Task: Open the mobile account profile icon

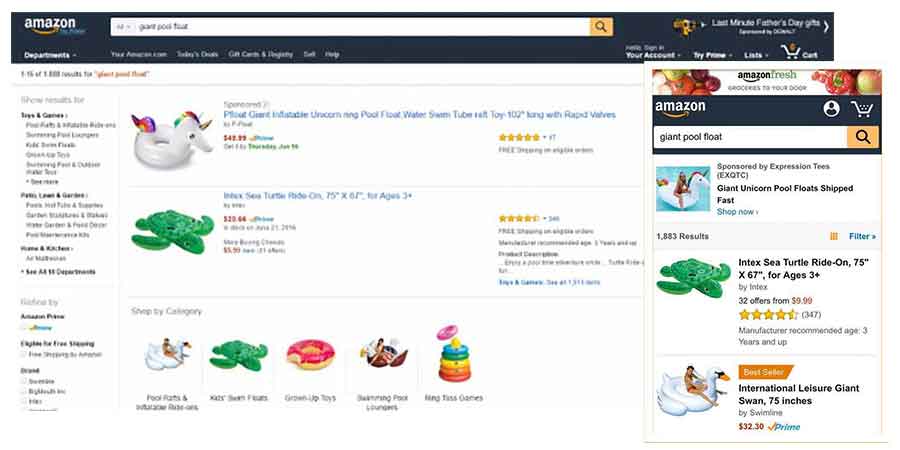Action: [832, 109]
